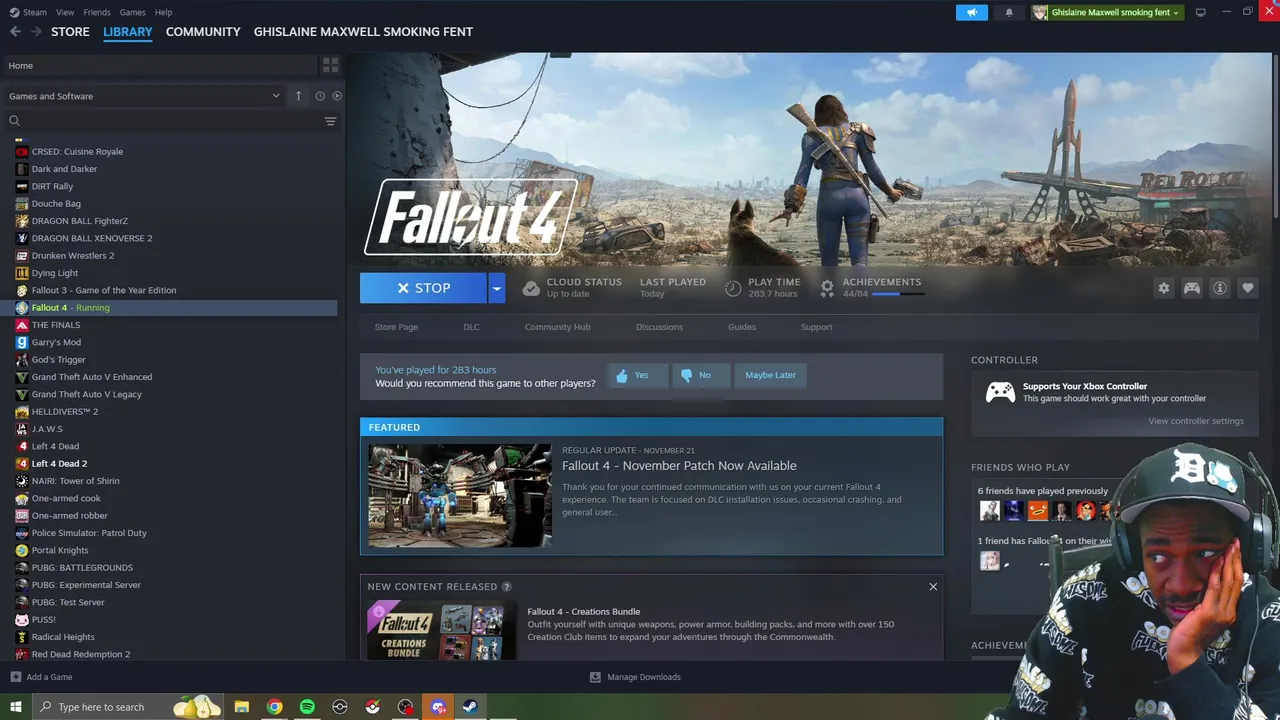Click the library search magnifier icon
The image size is (1280, 720).
click(14, 121)
